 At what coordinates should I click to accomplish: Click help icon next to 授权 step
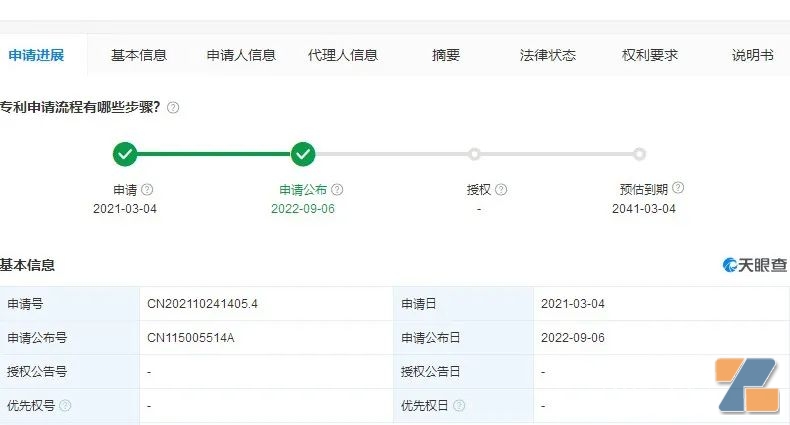coord(501,189)
